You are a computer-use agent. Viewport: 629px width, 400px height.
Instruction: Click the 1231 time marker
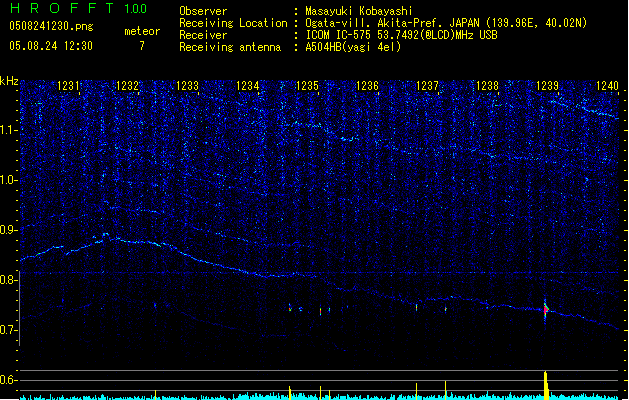click(x=68, y=86)
